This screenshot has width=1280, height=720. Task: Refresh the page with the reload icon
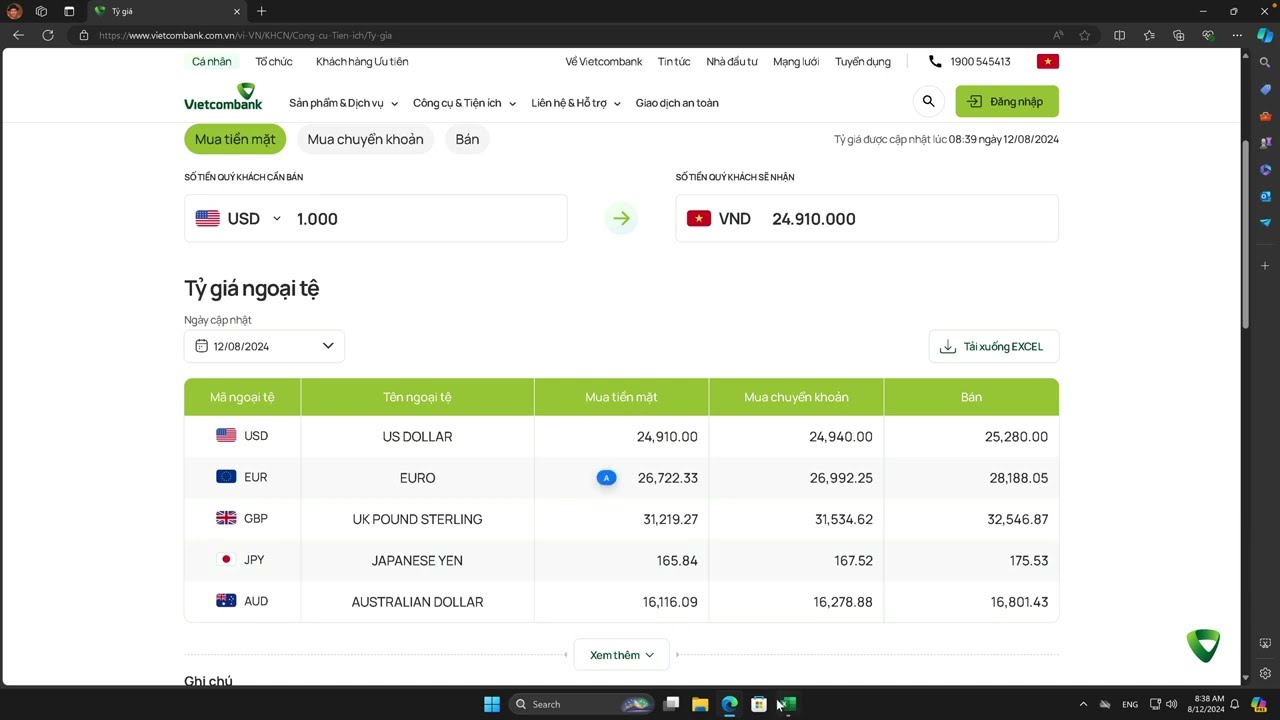pyautogui.click(x=47, y=35)
